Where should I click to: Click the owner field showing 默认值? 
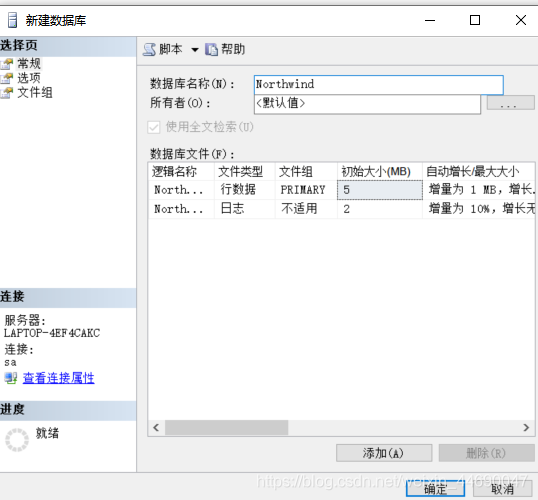click(x=367, y=104)
